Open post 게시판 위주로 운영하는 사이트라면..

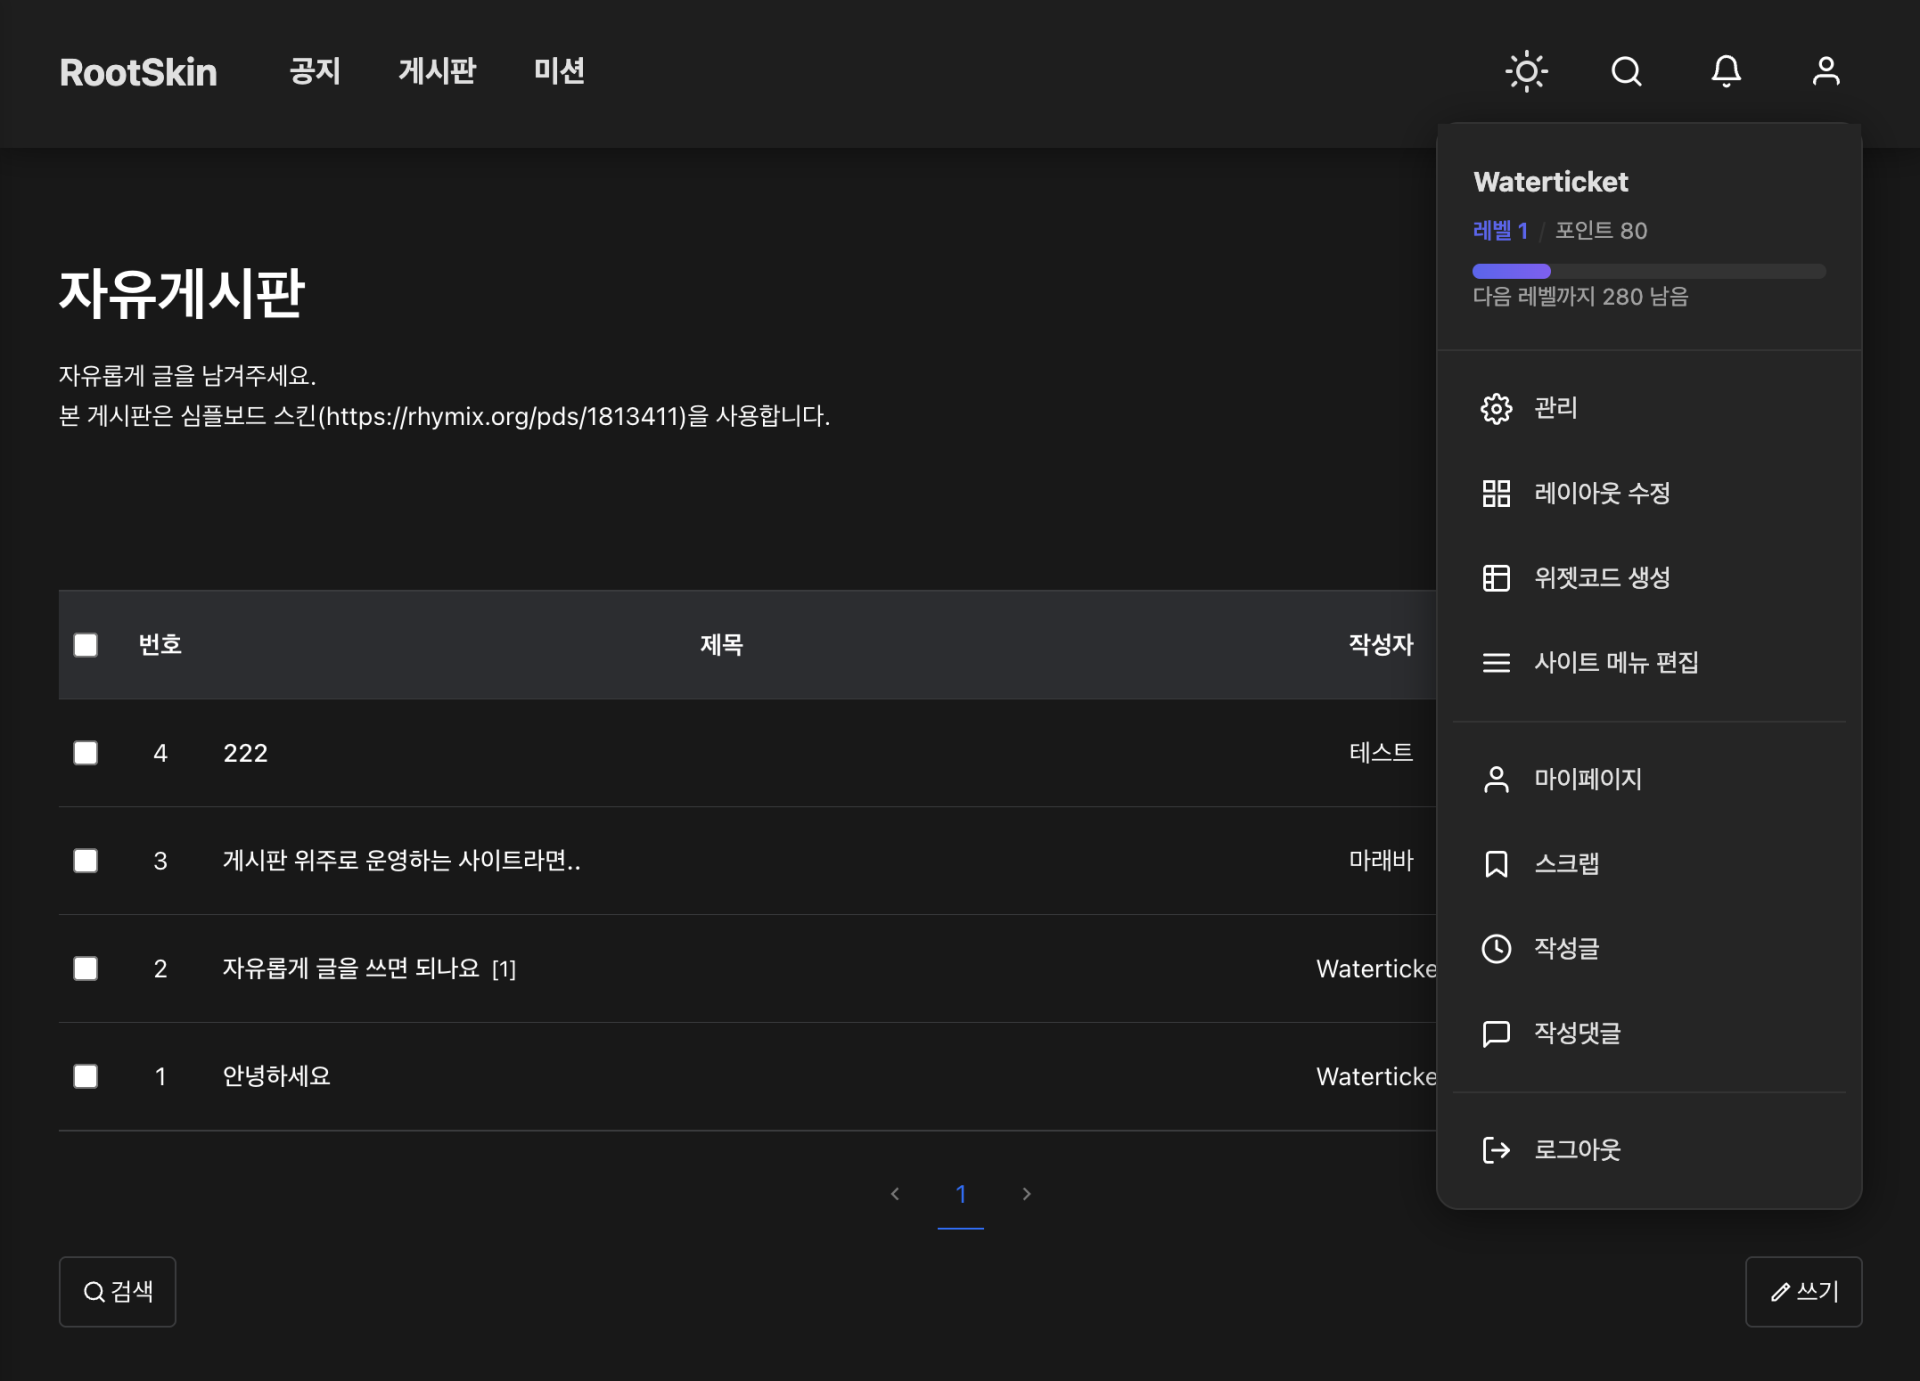click(401, 861)
